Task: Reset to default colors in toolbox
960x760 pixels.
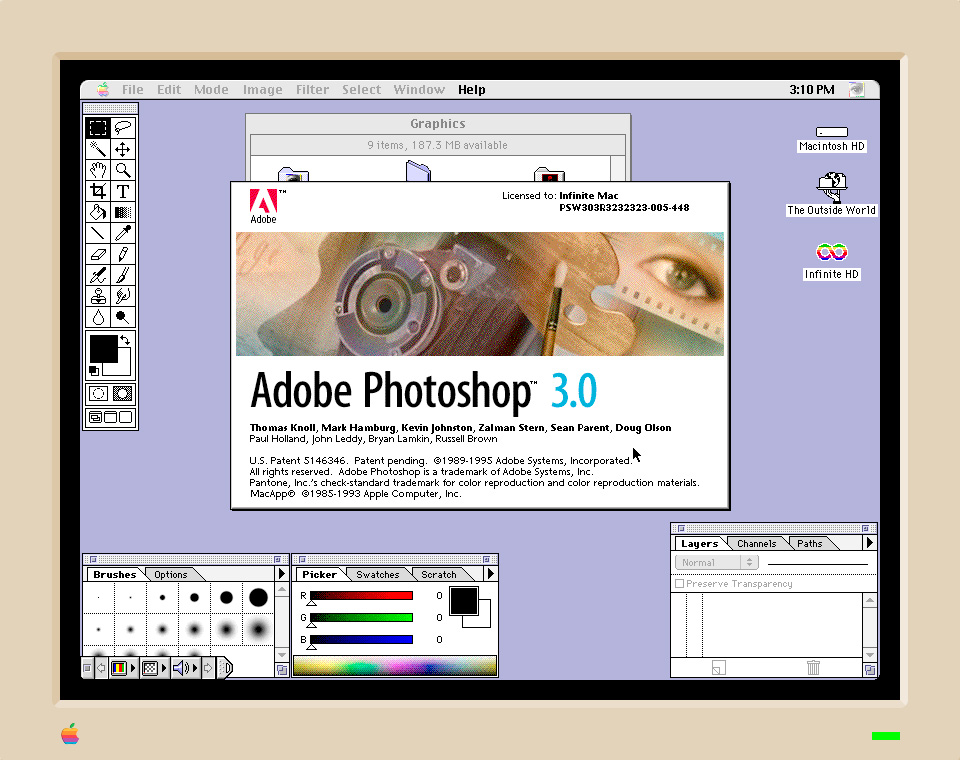Action: pyautogui.click(x=94, y=370)
